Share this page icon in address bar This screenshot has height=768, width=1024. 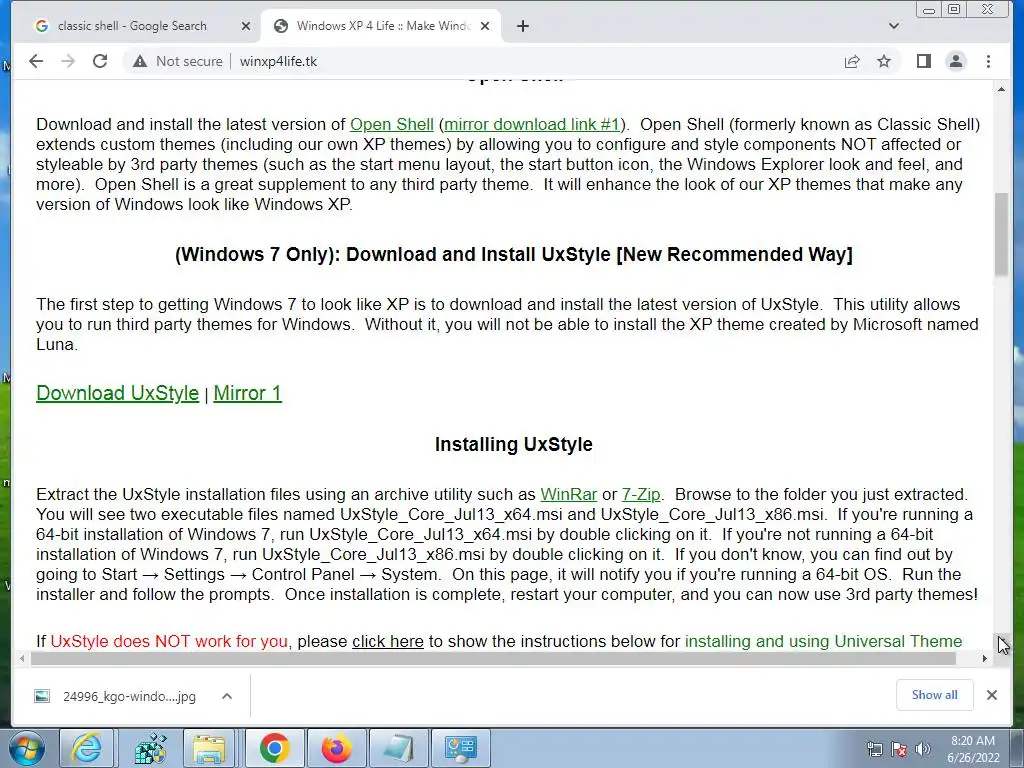click(x=852, y=61)
